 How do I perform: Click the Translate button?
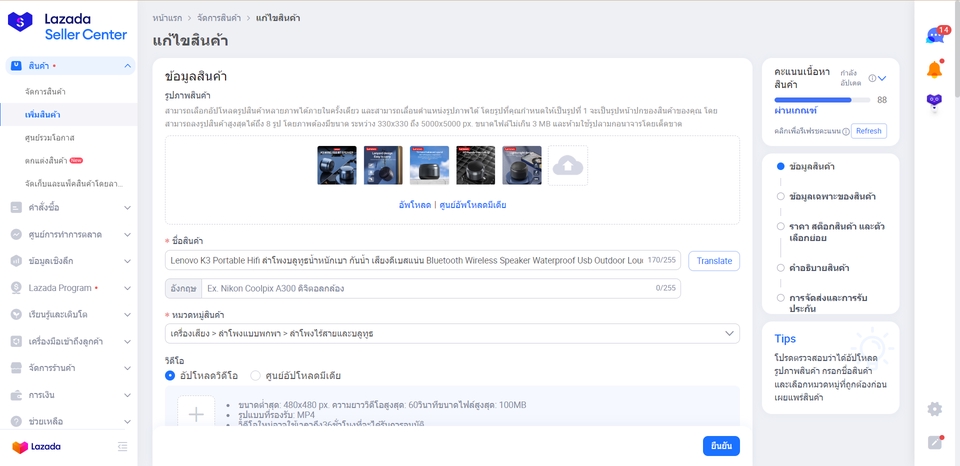(x=714, y=261)
